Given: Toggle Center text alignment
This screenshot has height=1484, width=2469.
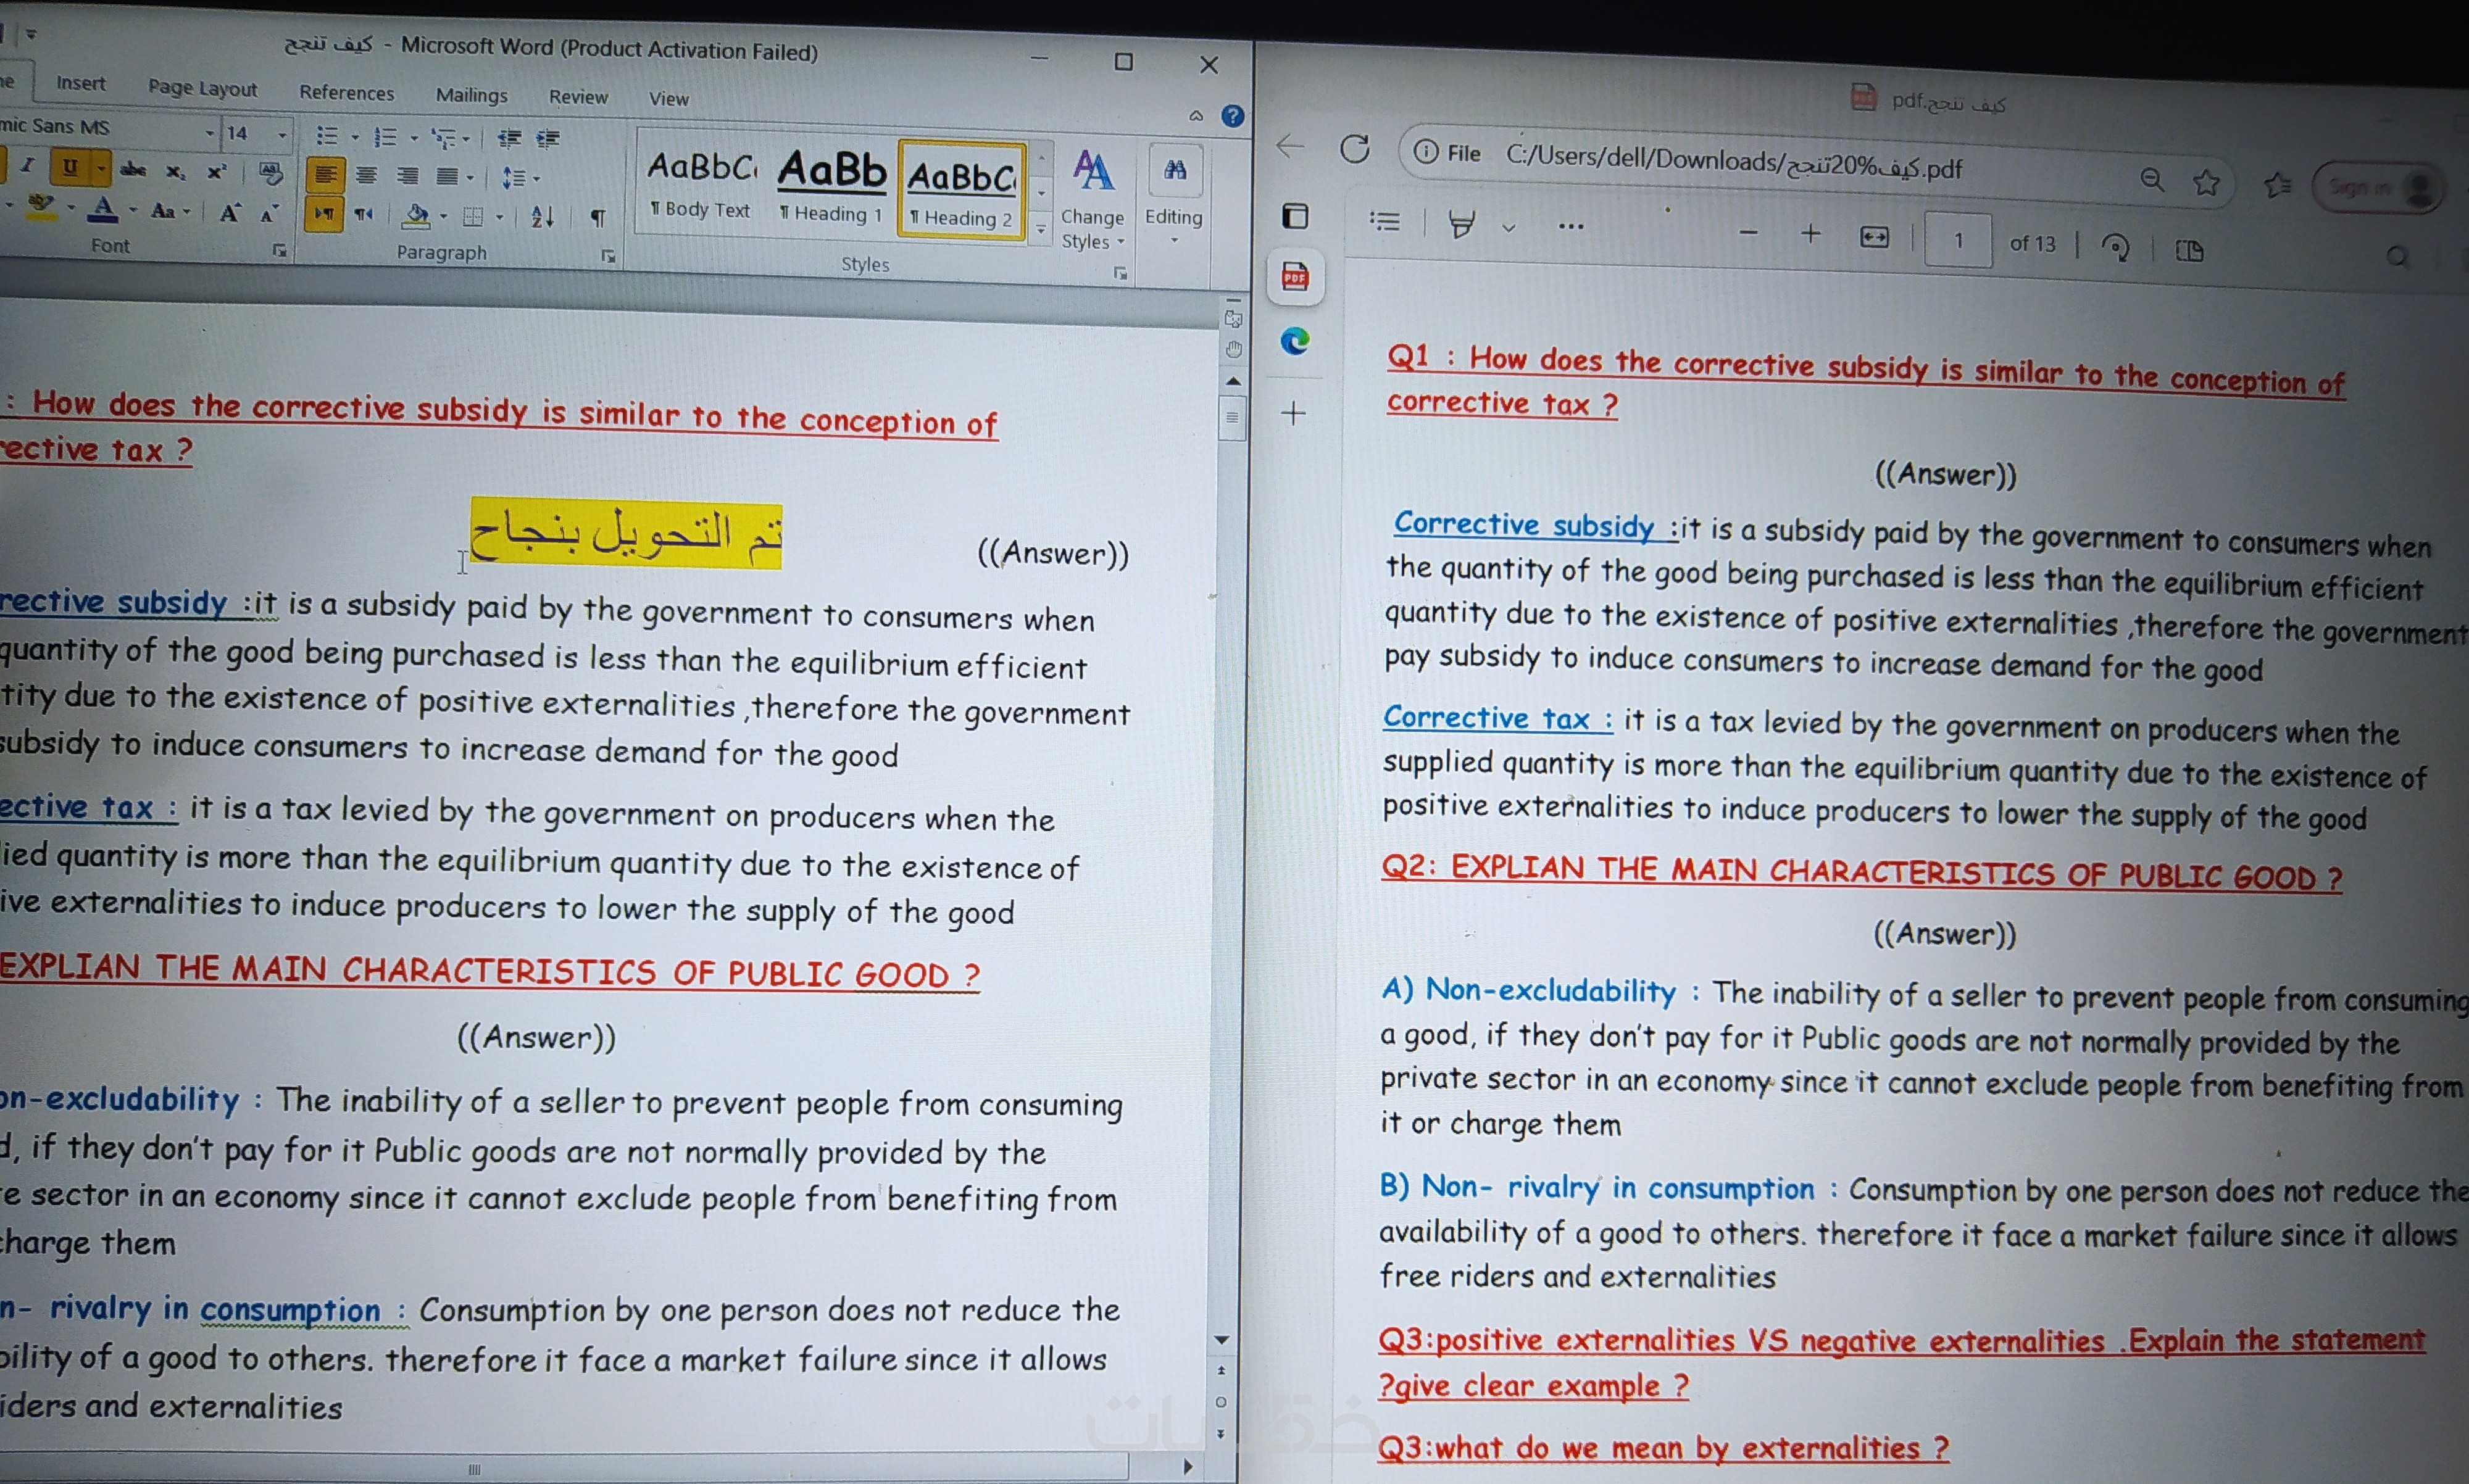Looking at the screenshot, I should pyautogui.click(x=367, y=176).
